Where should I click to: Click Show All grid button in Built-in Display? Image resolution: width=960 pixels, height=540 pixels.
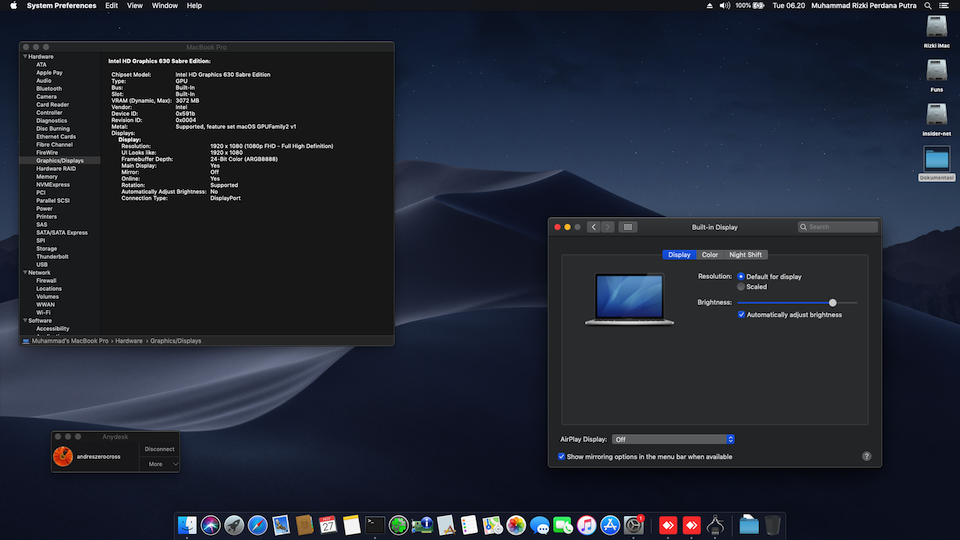click(628, 227)
